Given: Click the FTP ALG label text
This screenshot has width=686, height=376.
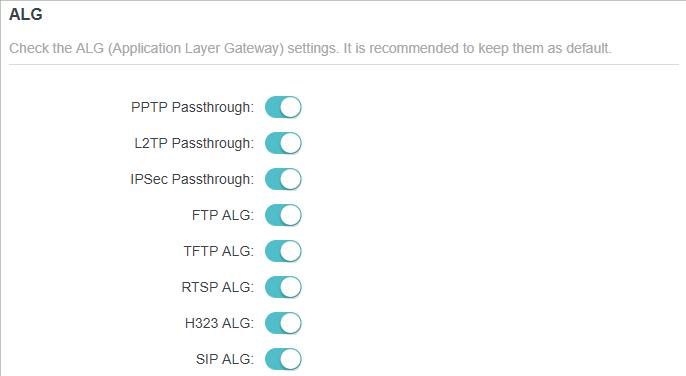Looking at the screenshot, I should [x=223, y=215].
